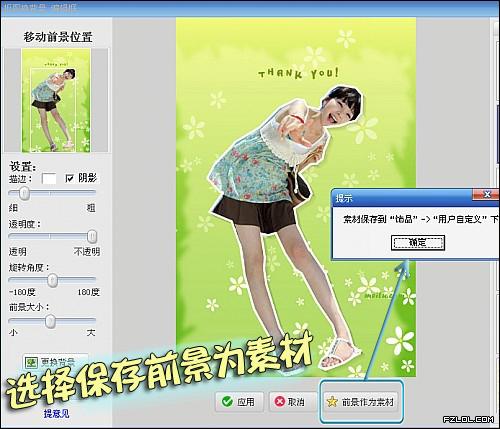Viewport: 500px width, 429px height.
Task: Click the rotation angle (旋转角度) slider handle
Action: (52, 280)
